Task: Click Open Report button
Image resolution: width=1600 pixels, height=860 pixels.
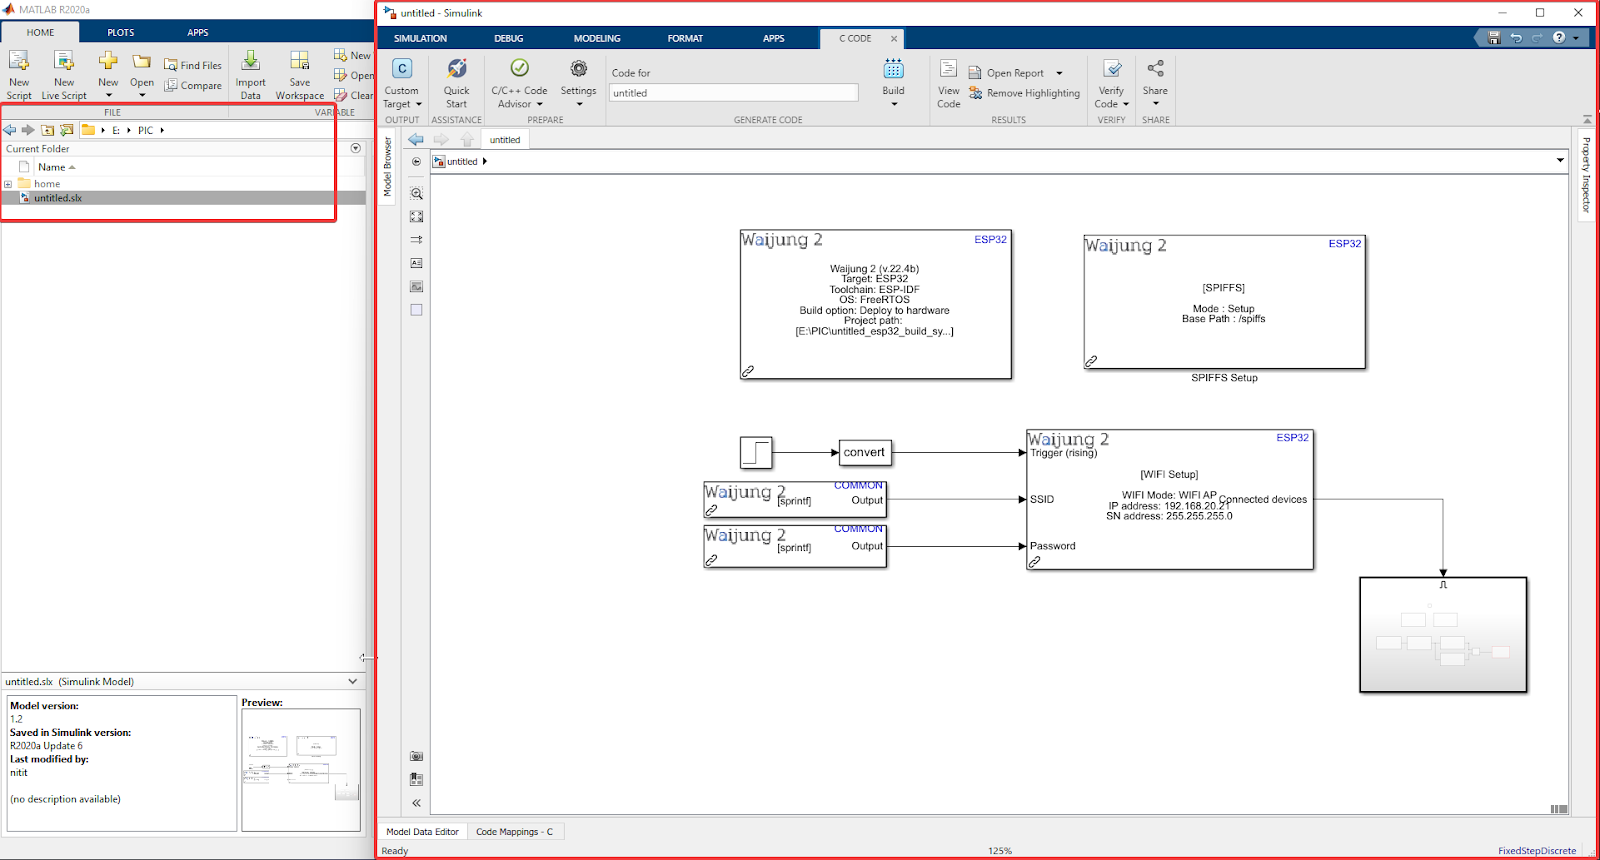Action: pos(1006,73)
